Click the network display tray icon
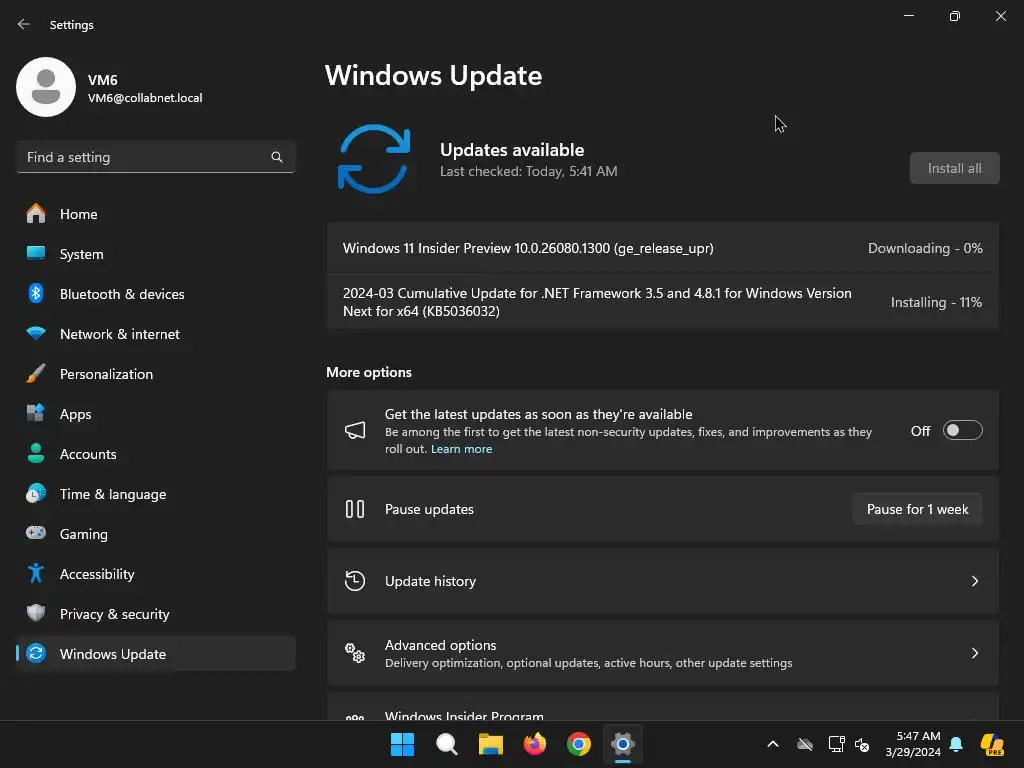 pos(836,744)
